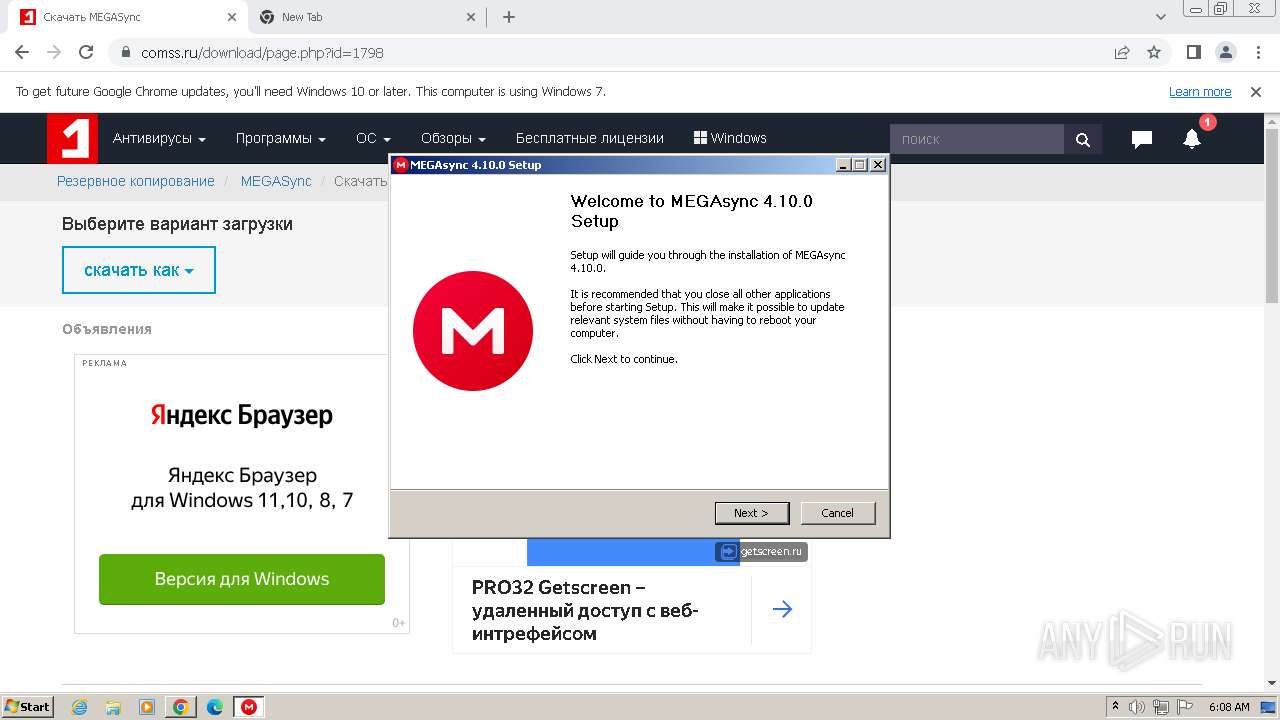1280x720 pixels.
Task: Click the comss red logo
Action: (x=72, y=138)
